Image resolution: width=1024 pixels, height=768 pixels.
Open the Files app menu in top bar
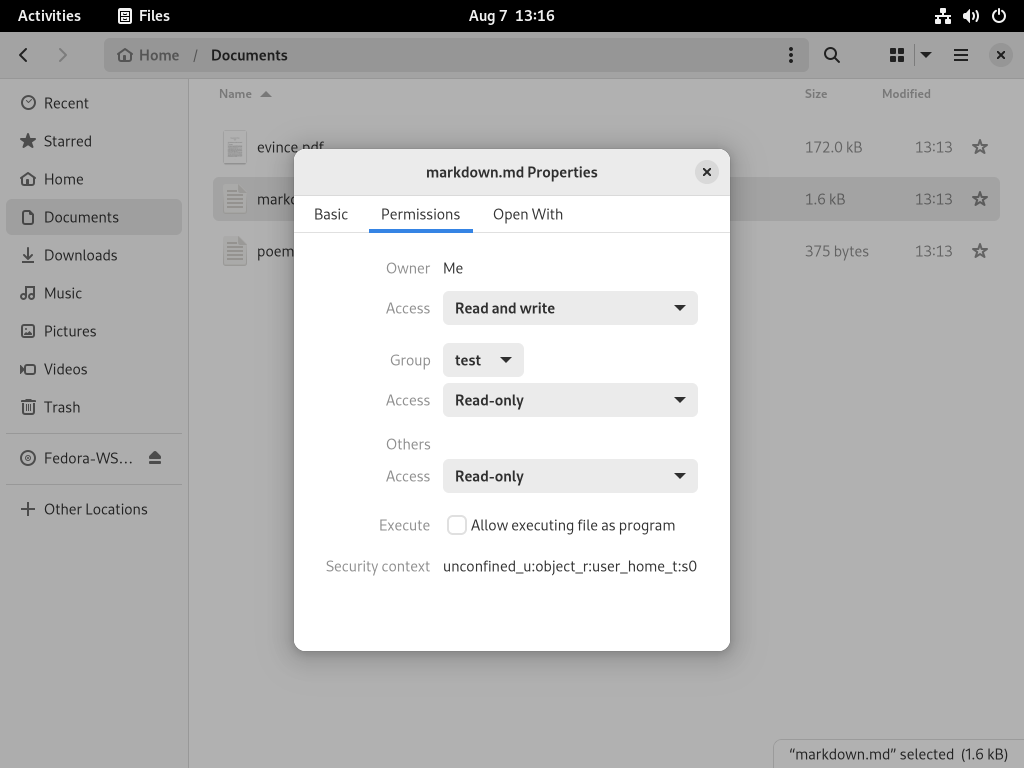click(x=144, y=16)
